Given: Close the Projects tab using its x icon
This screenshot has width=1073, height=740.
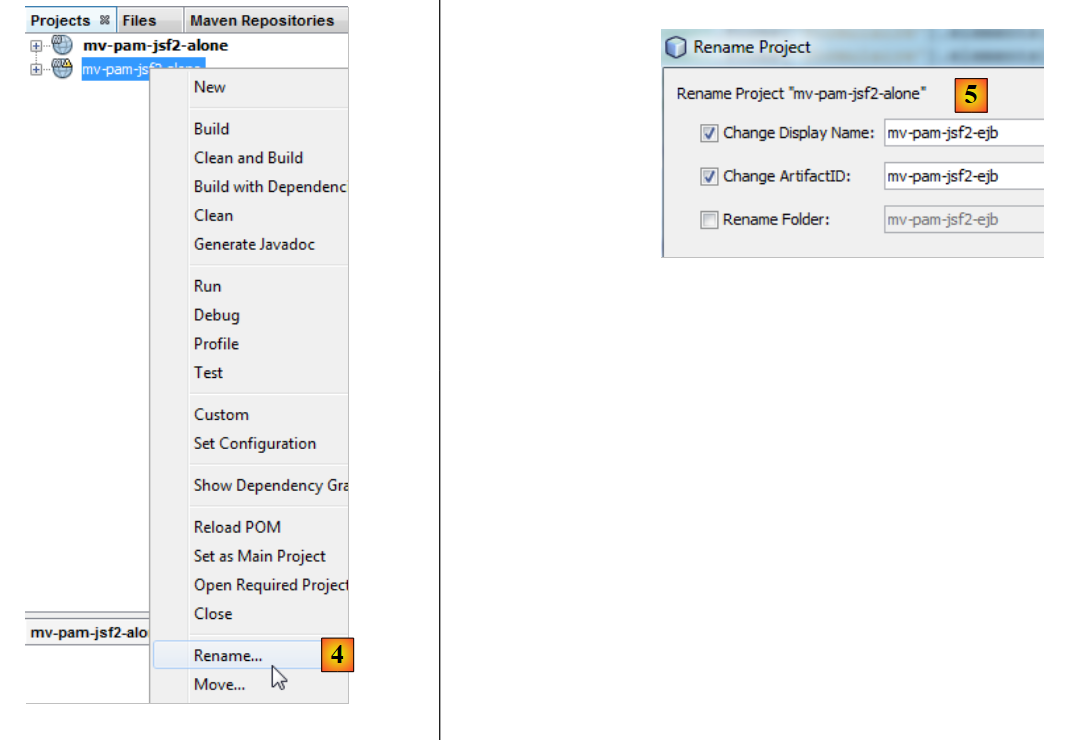Looking at the screenshot, I should point(105,20).
